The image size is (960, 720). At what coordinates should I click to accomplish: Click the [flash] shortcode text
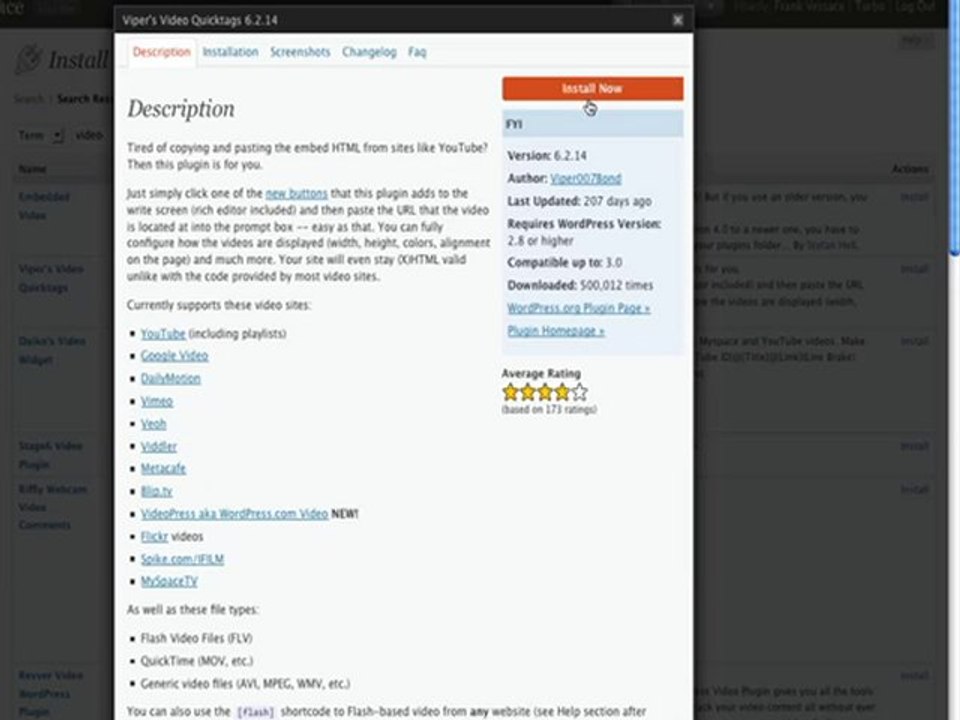coord(255,712)
